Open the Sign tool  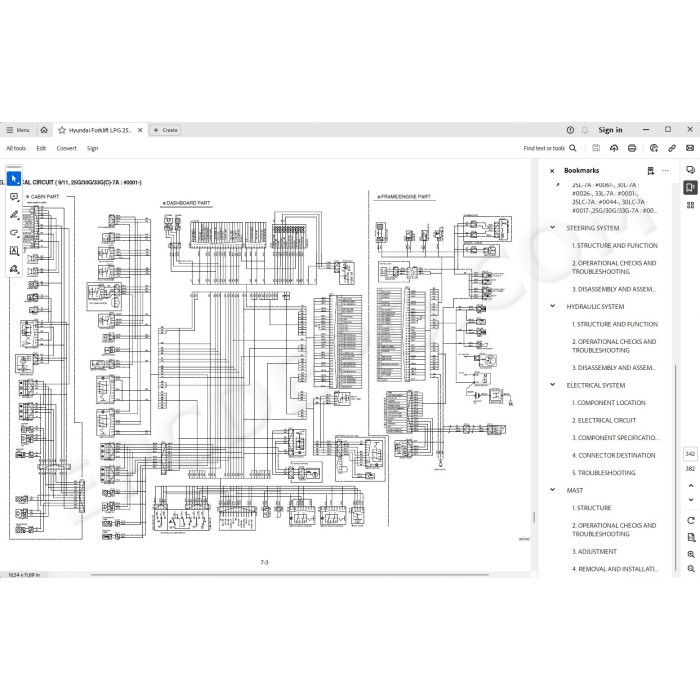coord(92,148)
